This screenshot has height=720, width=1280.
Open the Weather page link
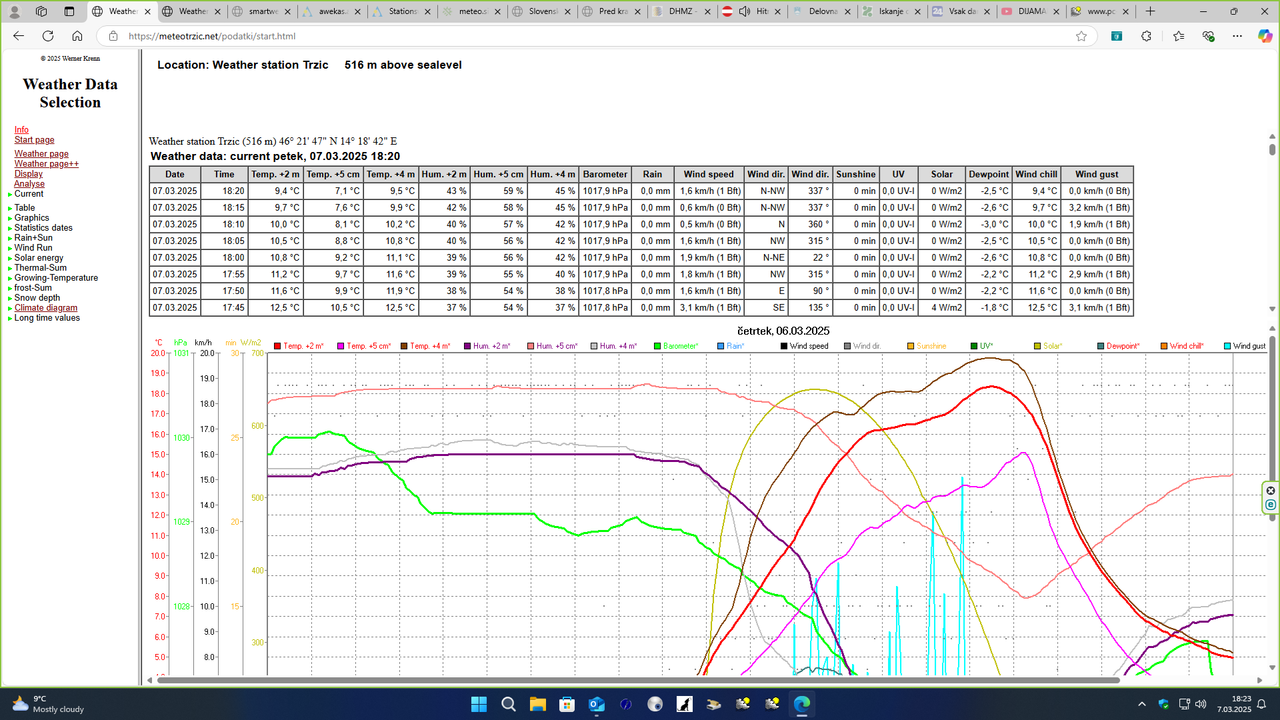[41, 154]
